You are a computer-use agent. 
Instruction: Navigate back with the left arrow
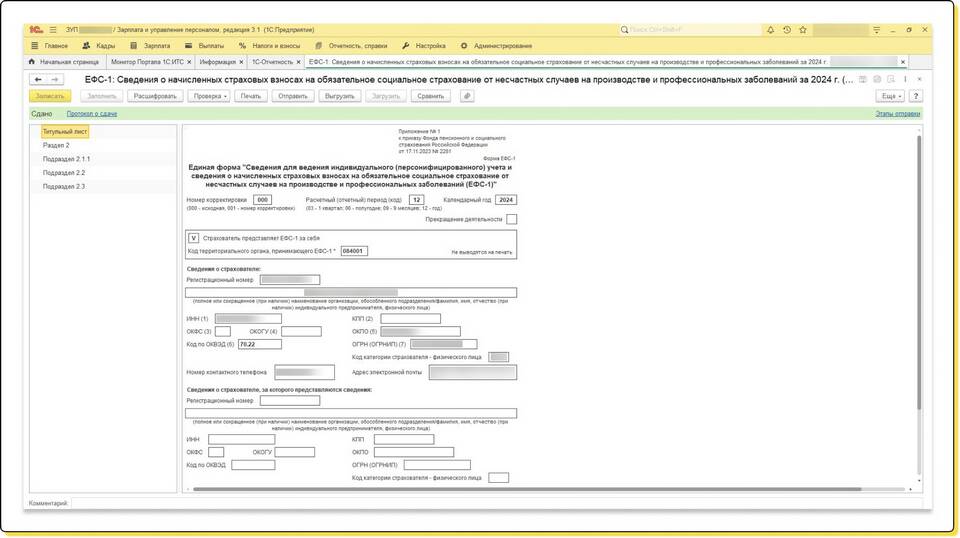pyautogui.click(x=38, y=79)
